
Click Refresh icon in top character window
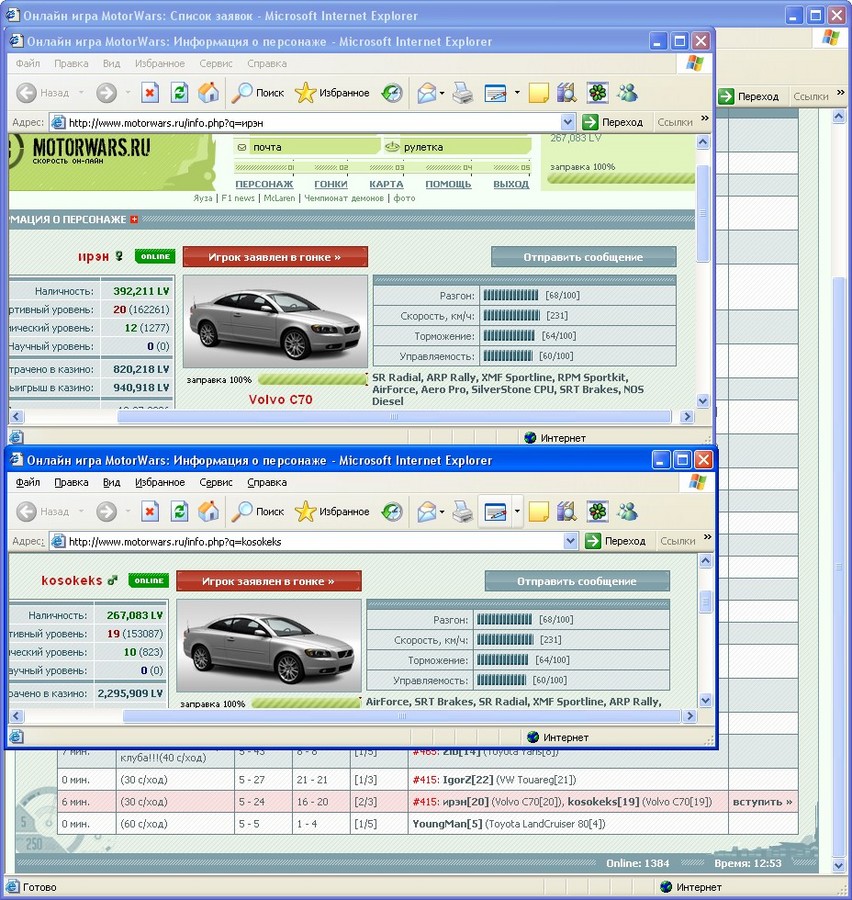(180, 92)
